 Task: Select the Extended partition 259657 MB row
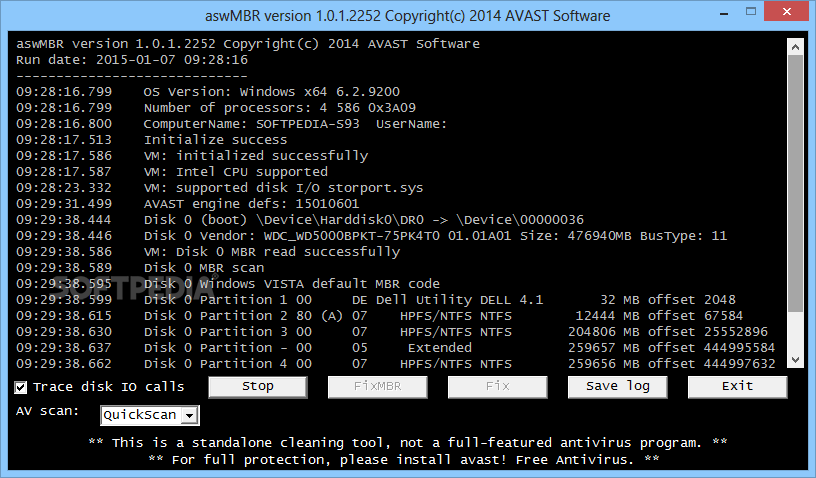pyautogui.click(x=396, y=348)
